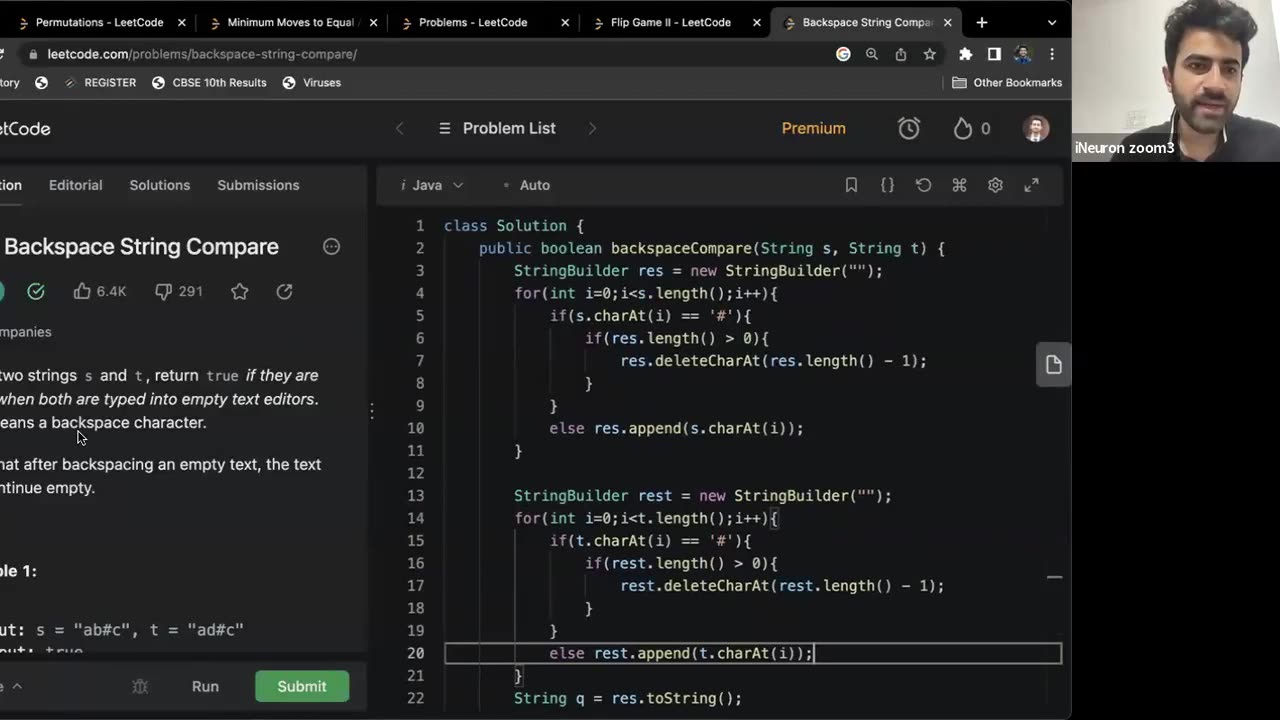Share the problem link icon
The height and width of the screenshot is (720, 1280).
coord(284,291)
